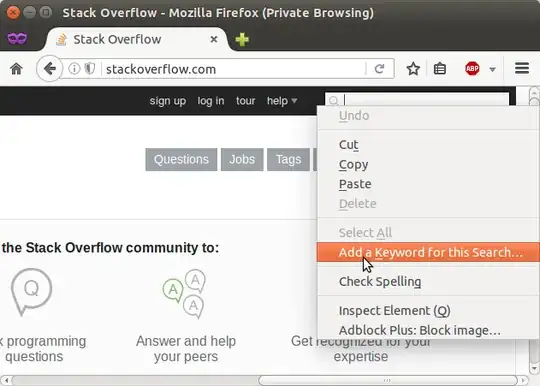Click the Stack Overflow tab favicon
Viewport: 540px width, 386px height.
point(62,39)
